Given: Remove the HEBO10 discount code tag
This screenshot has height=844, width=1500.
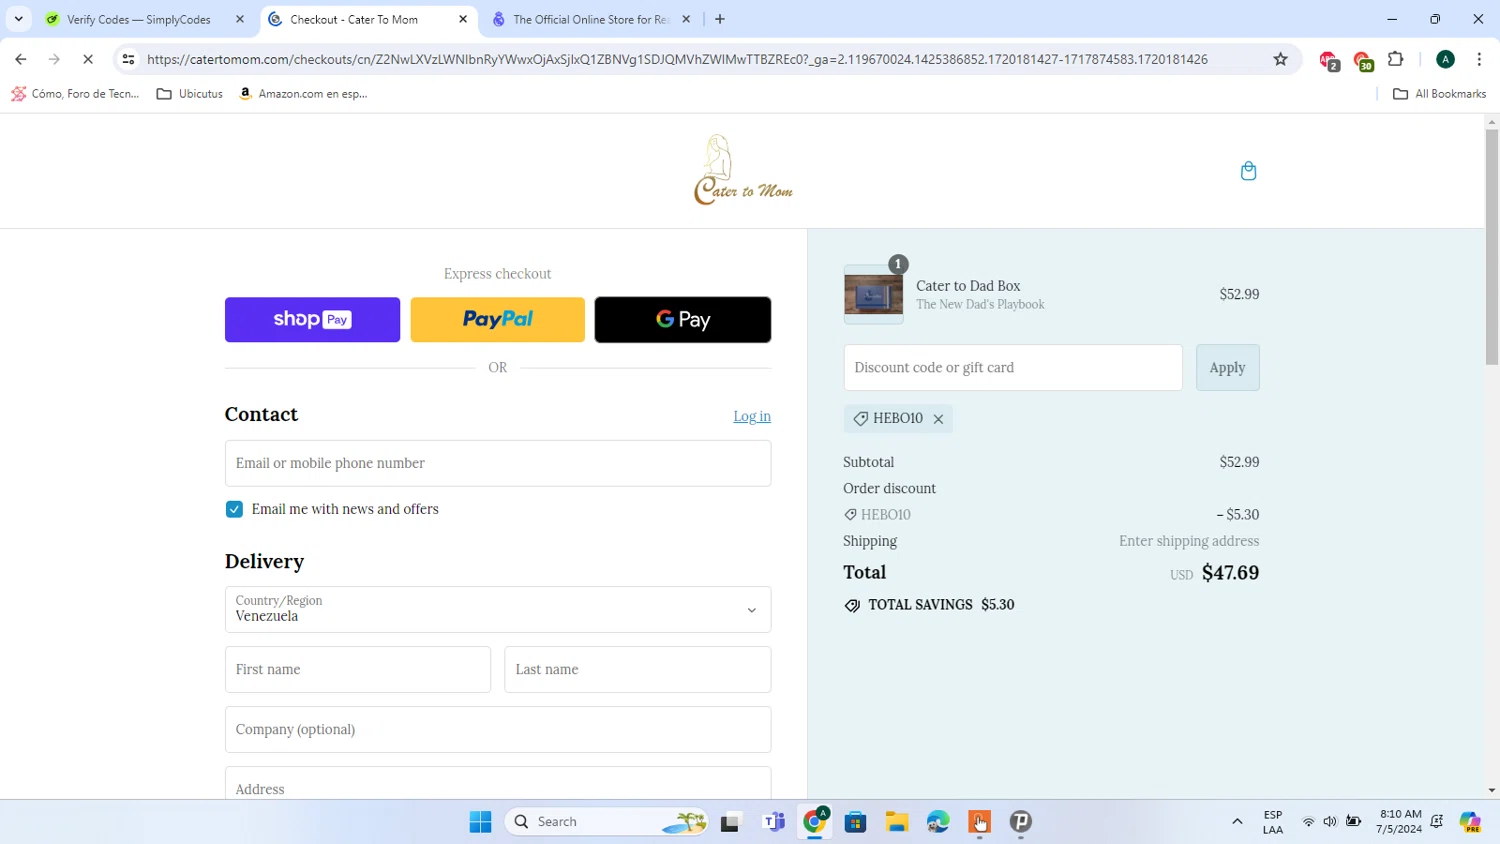Looking at the screenshot, I should coord(938,419).
